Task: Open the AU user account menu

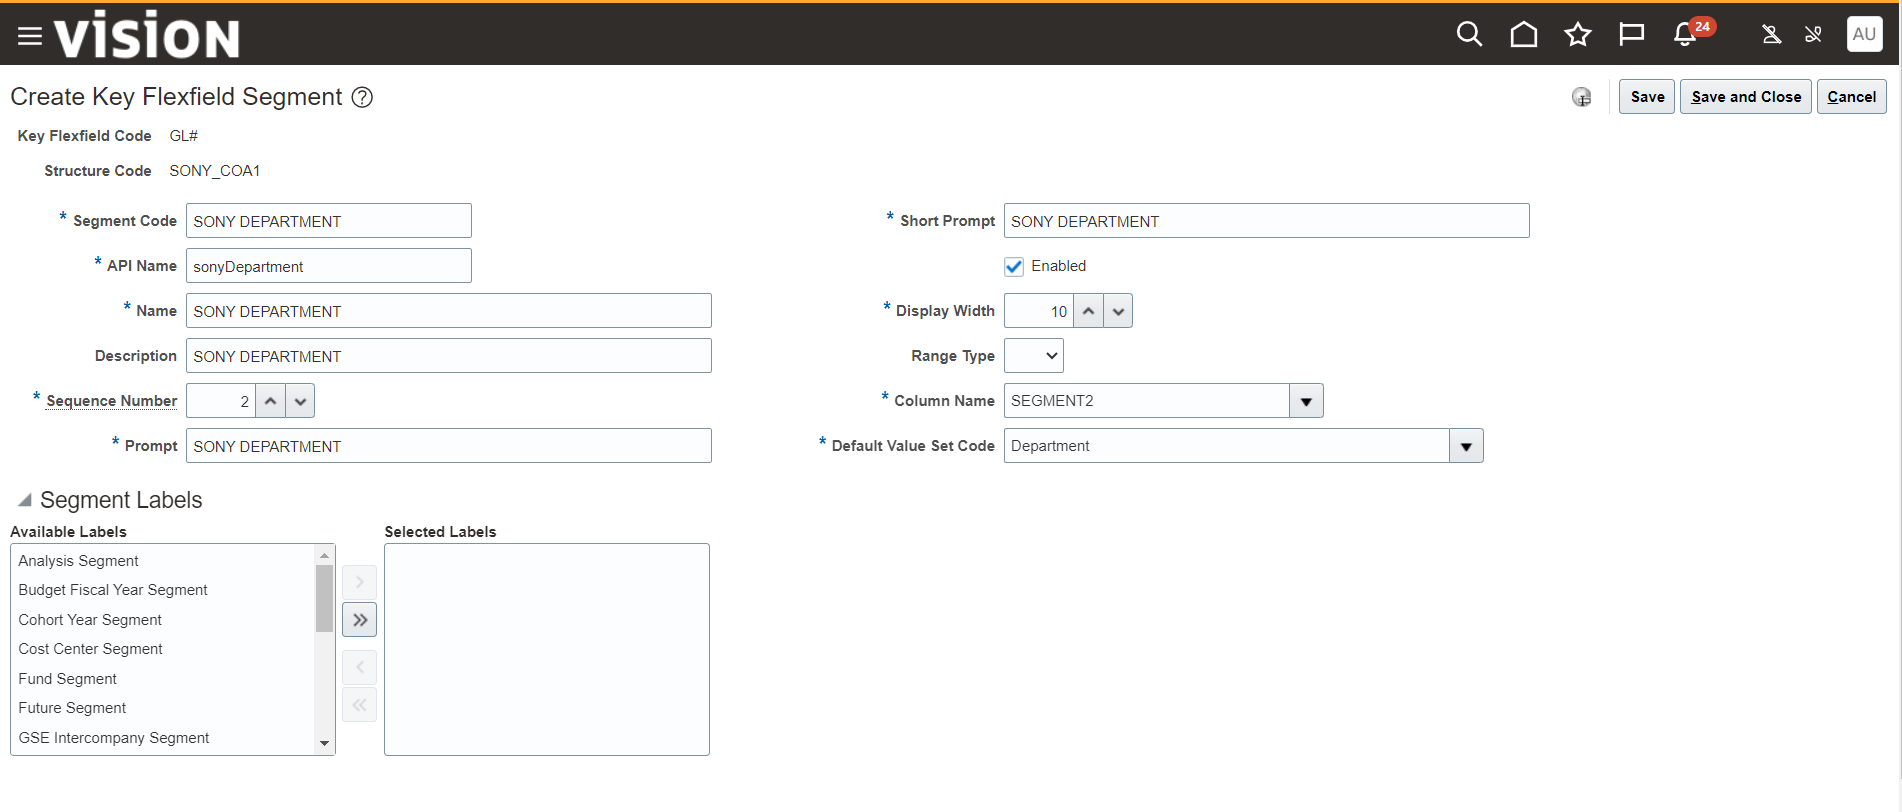Action: (1864, 34)
